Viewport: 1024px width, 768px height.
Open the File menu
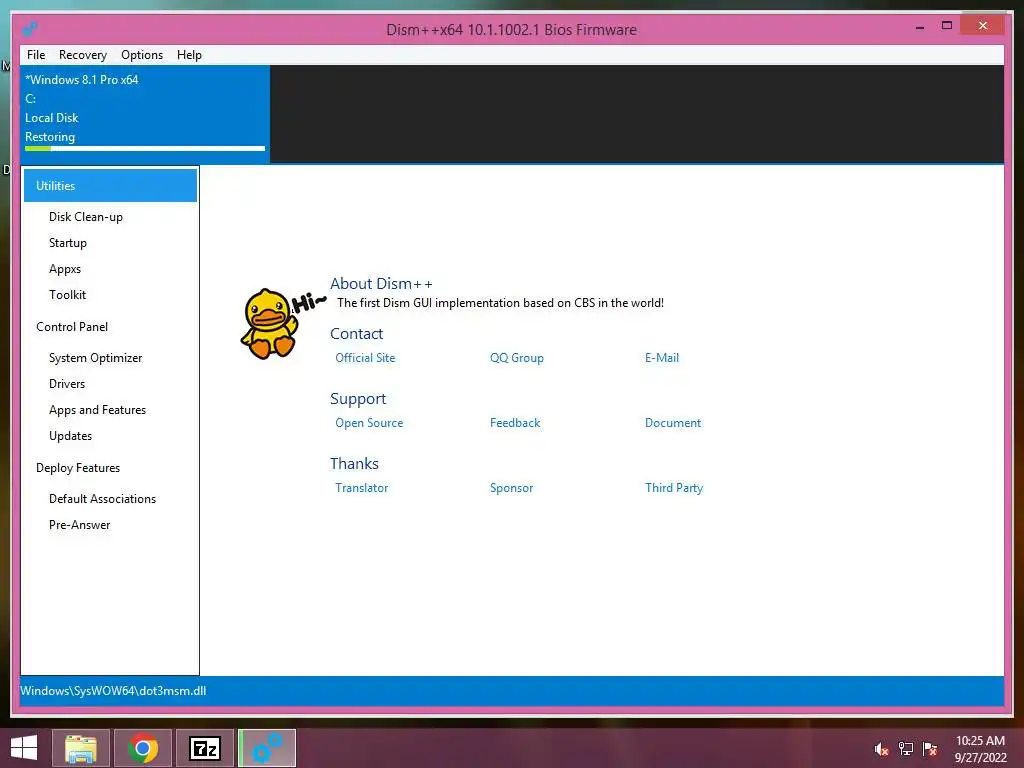pos(36,55)
